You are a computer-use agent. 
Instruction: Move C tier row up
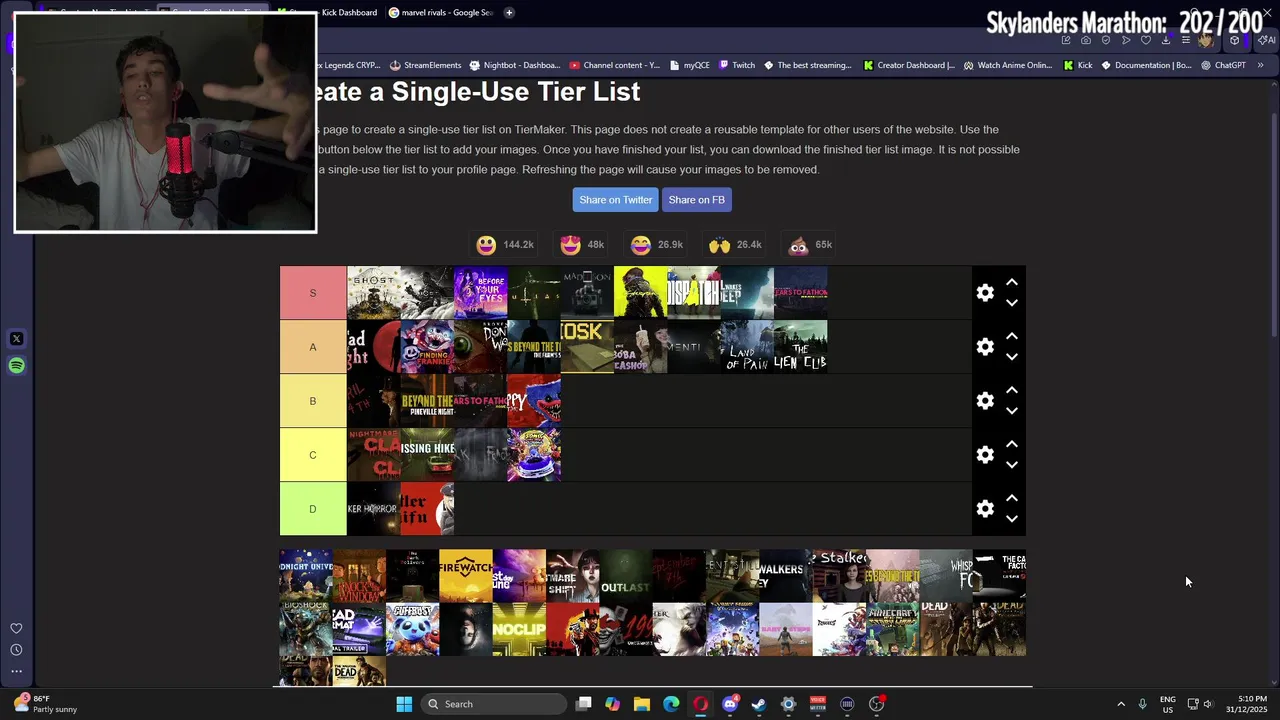[1012, 444]
